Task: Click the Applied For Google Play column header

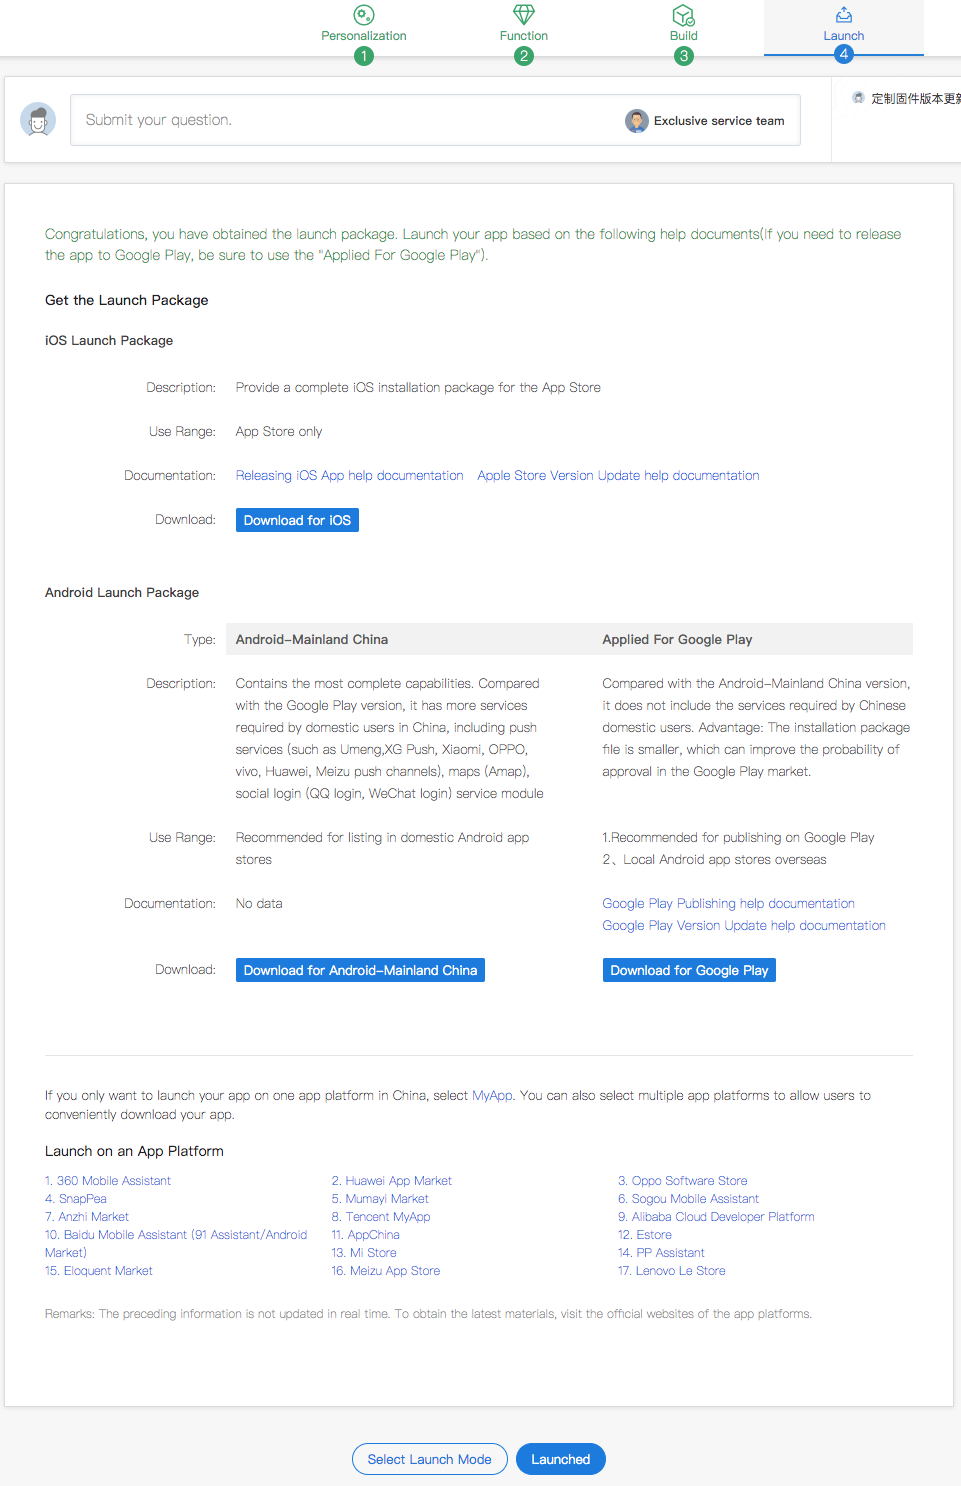Action: 677,640
